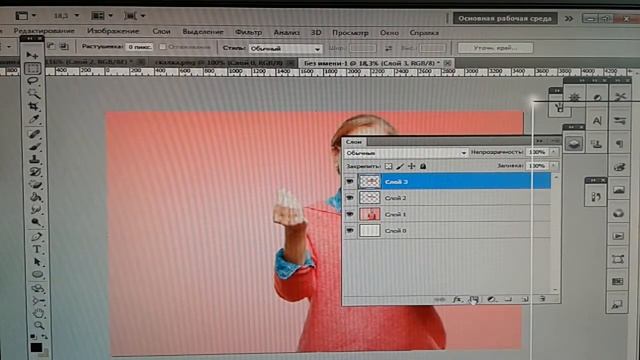Open the Заливка fill slider arrow

tap(553, 166)
